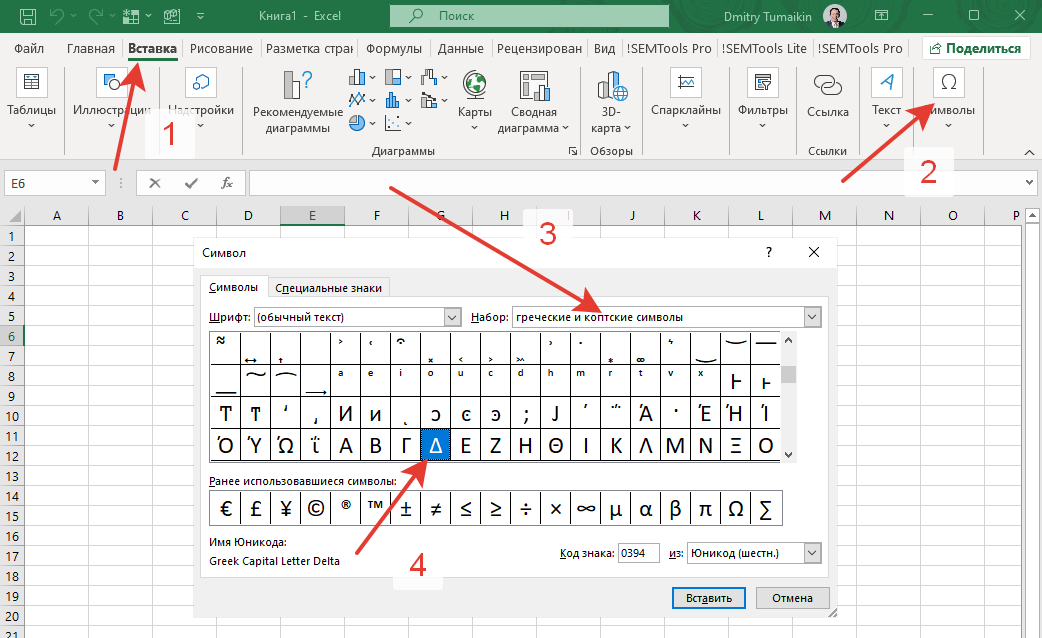This screenshot has height=638, width=1042.
Task: Click the Cancel (Отмена) button
Action: (x=792, y=598)
